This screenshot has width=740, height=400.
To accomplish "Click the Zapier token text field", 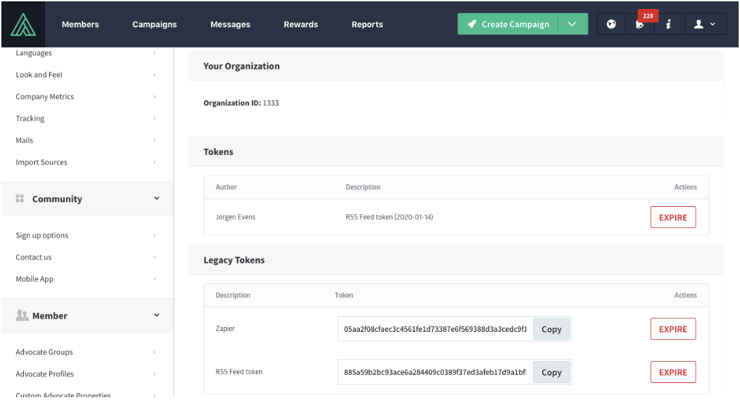I will pos(435,329).
